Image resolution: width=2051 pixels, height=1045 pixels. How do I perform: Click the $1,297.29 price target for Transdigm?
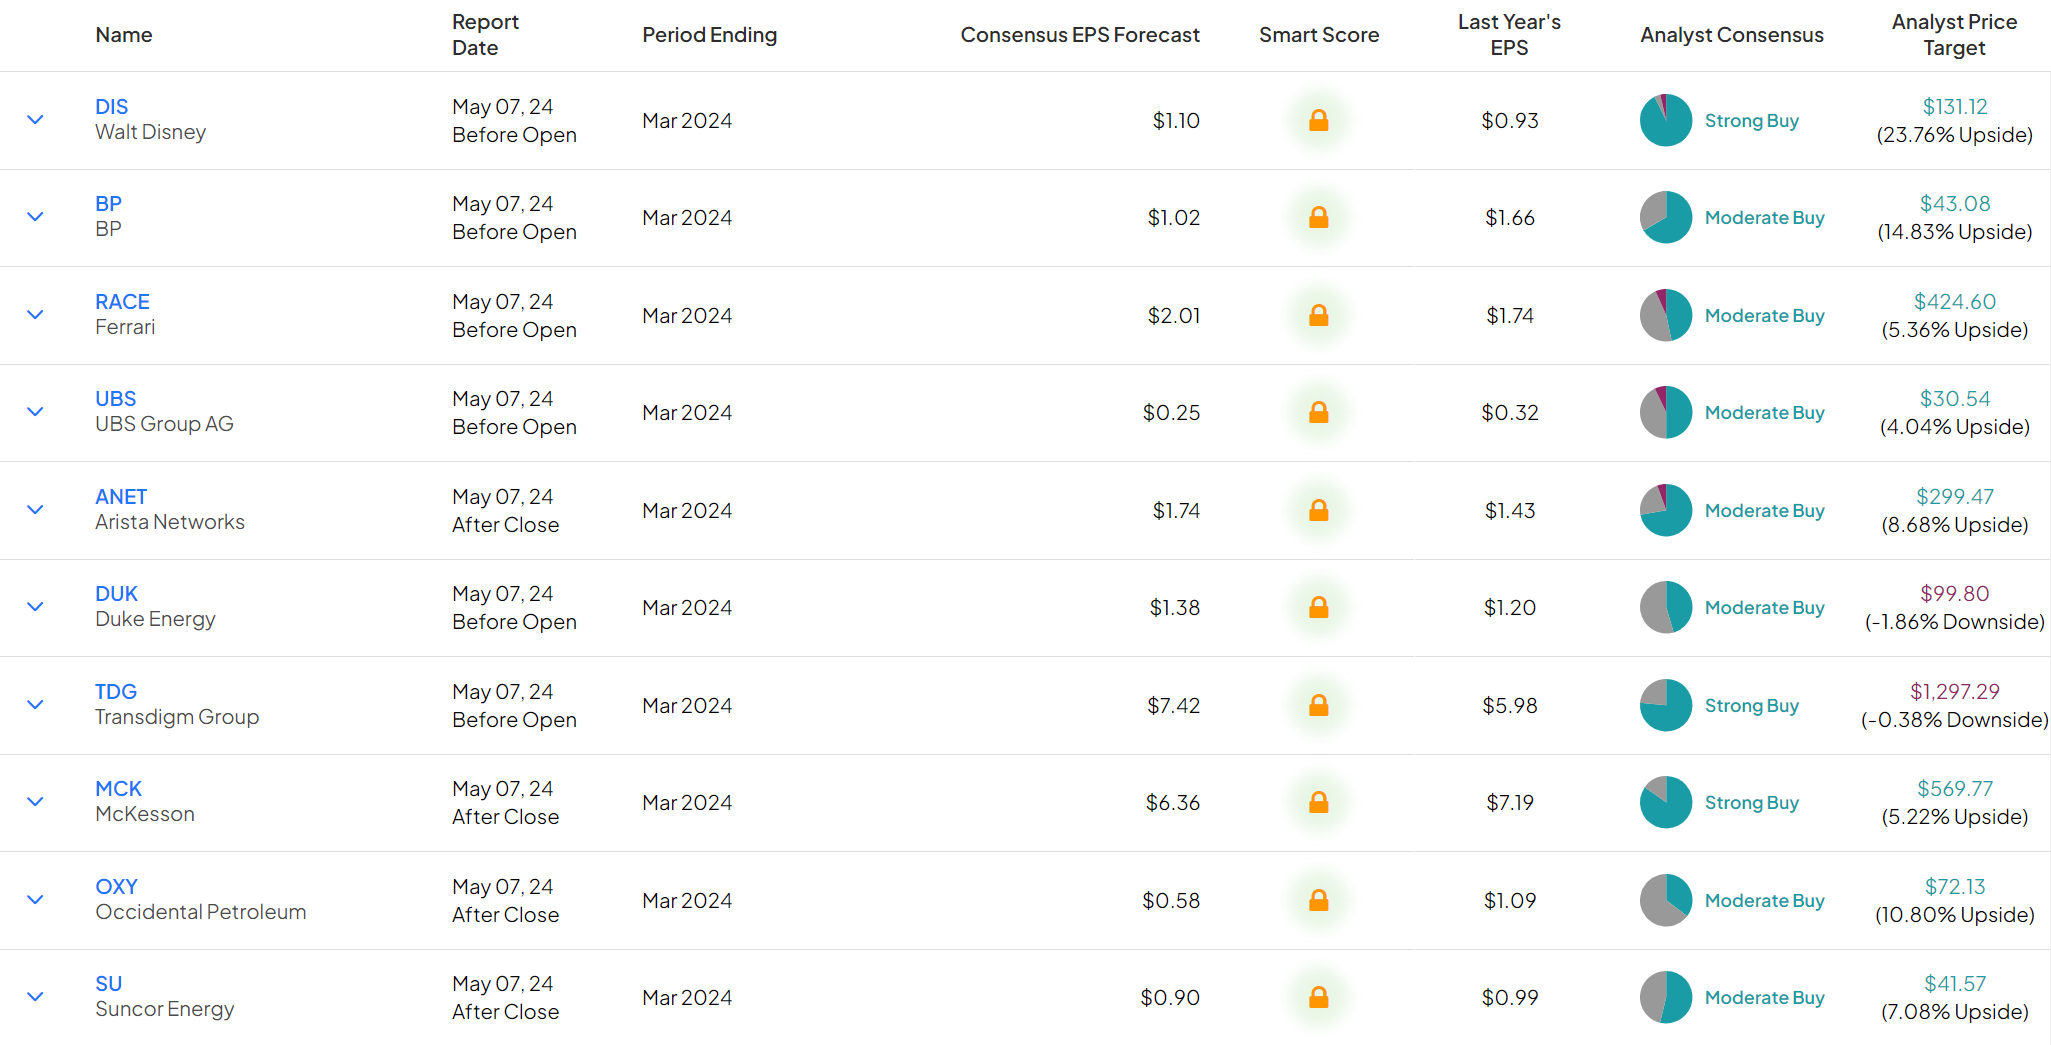[x=1955, y=692]
